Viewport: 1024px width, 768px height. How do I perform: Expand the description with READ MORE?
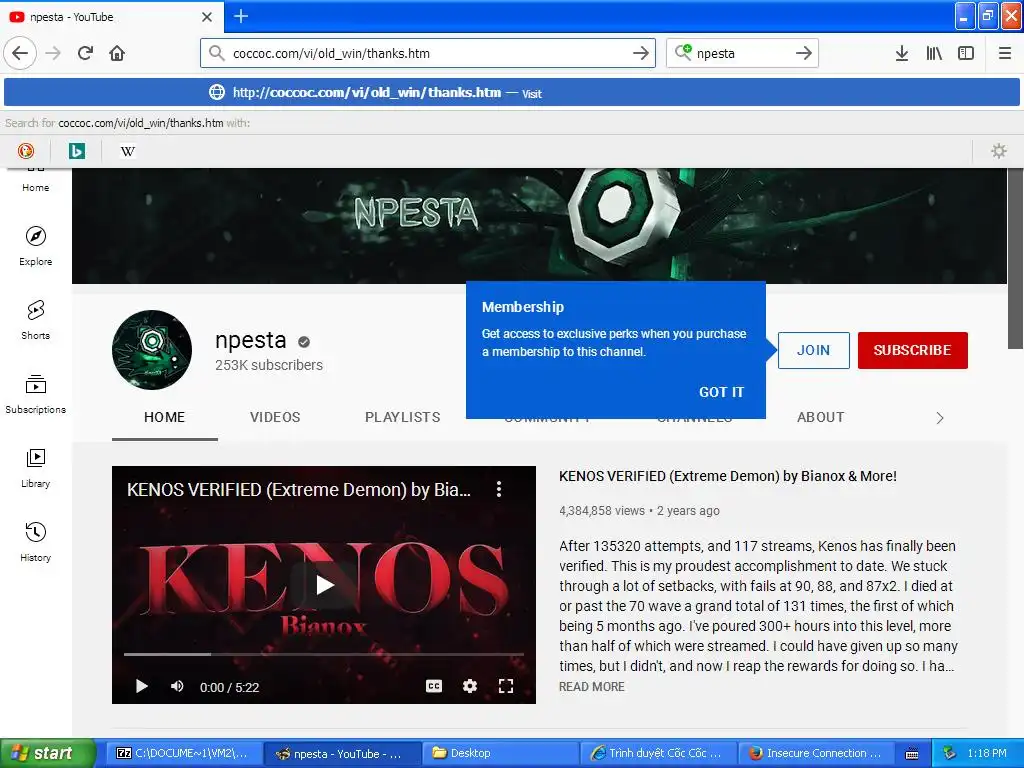click(592, 686)
